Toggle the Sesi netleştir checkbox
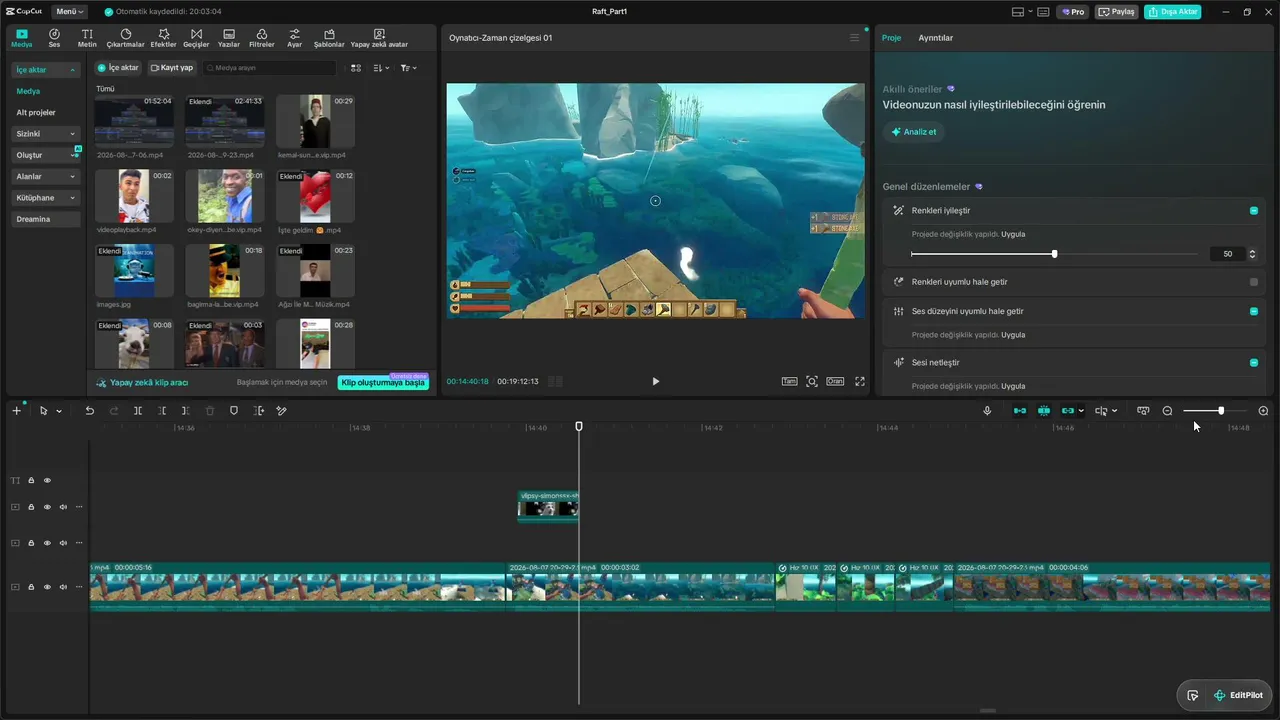The image size is (1280, 720). (x=1254, y=362)
